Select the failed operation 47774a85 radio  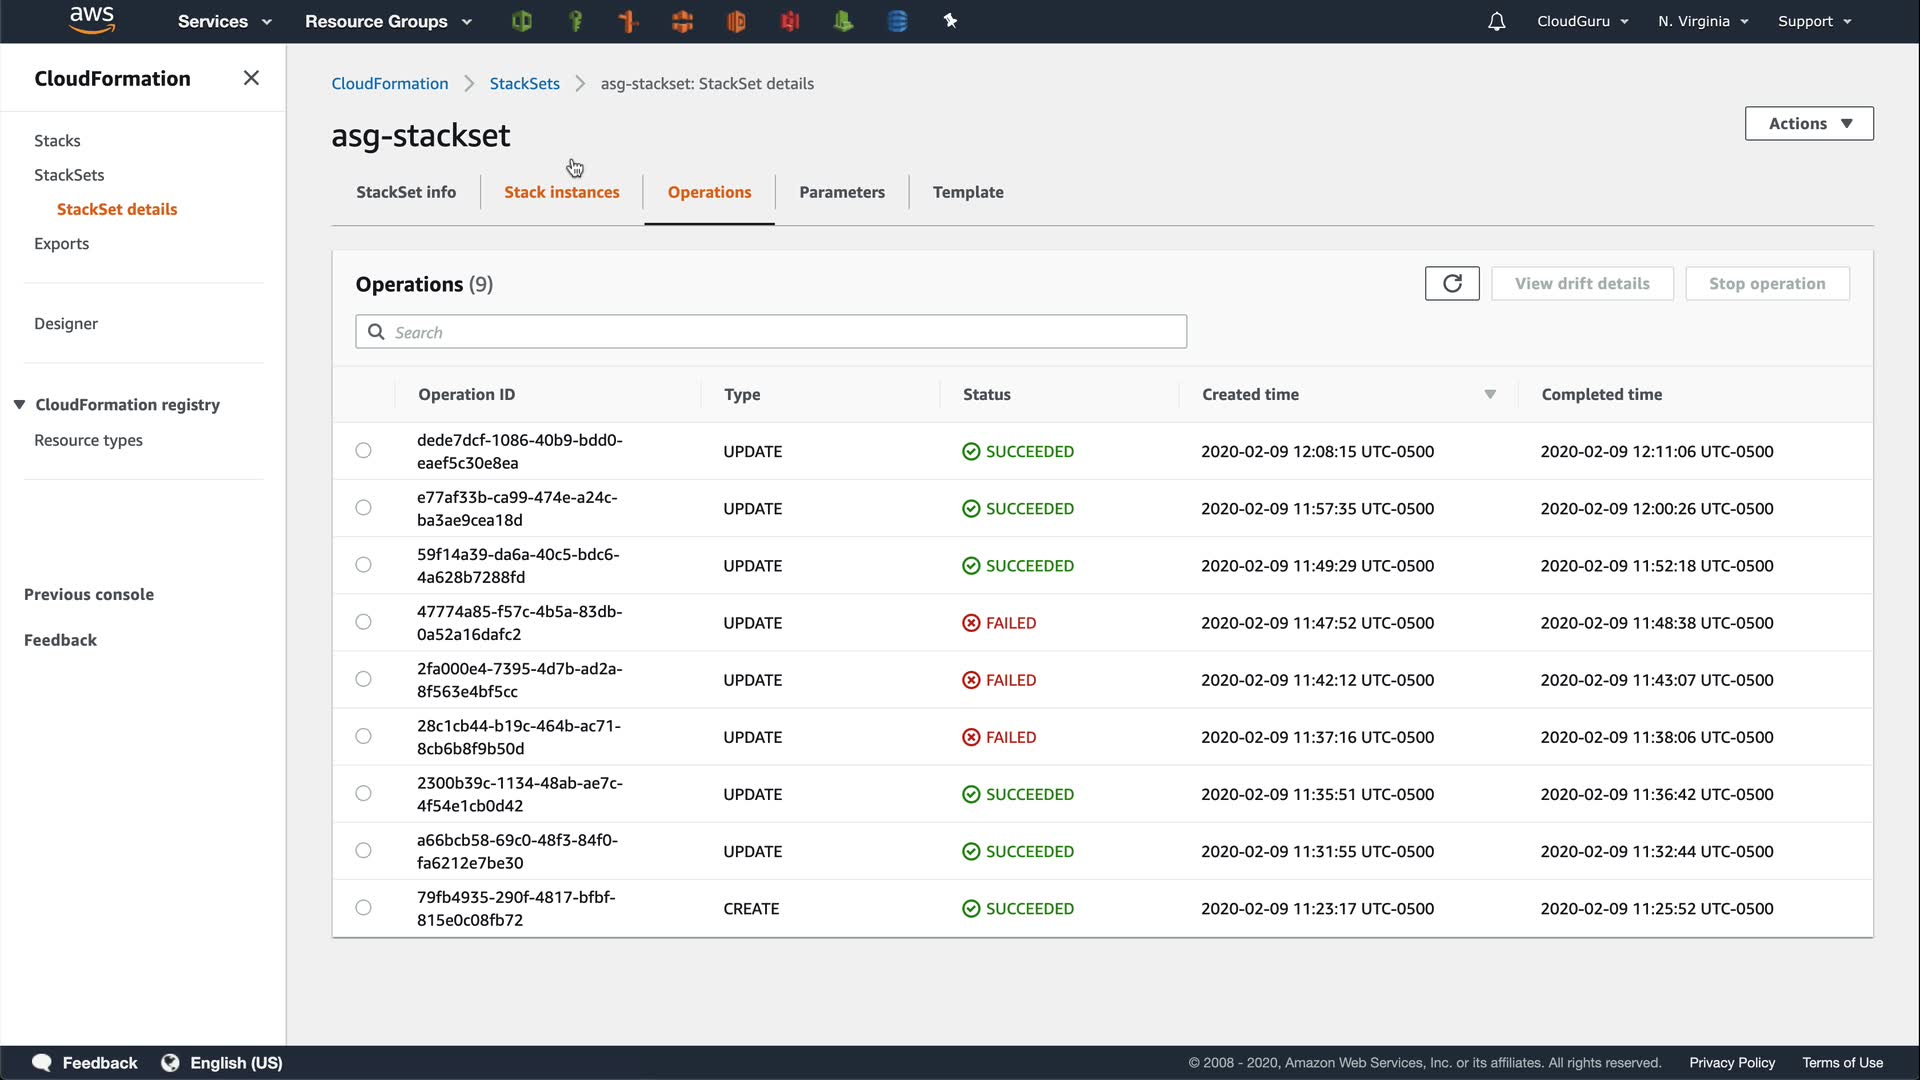coord(363,622)
